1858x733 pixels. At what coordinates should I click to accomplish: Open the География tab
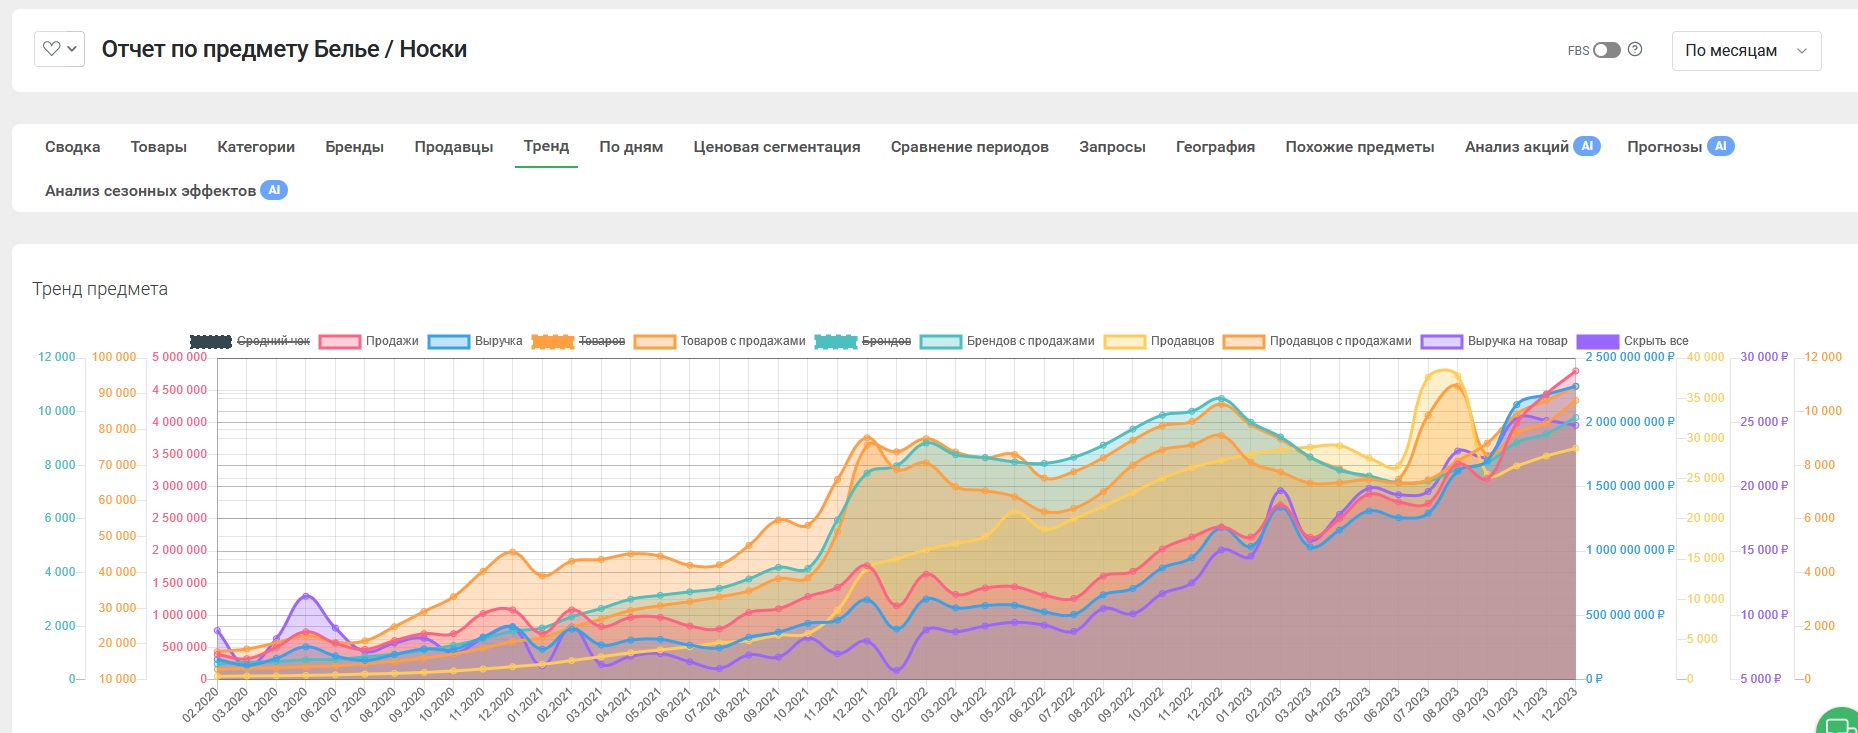pos(1215,147)
